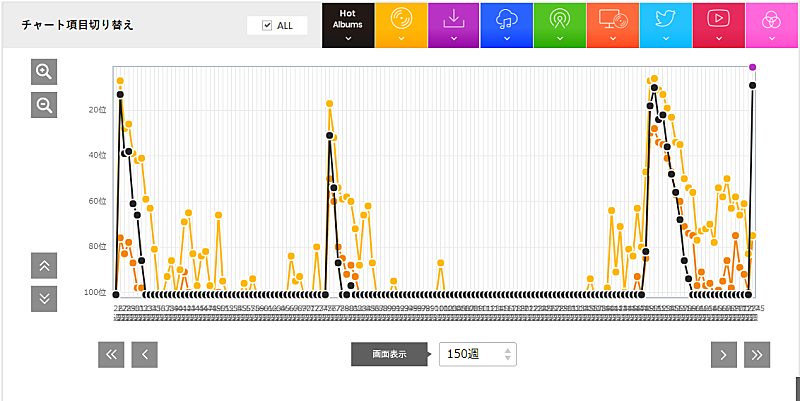The height and width of the screenshot is (401, 800).
Task: Expand the green radio airplay chart item
Action: coord(560,24)
